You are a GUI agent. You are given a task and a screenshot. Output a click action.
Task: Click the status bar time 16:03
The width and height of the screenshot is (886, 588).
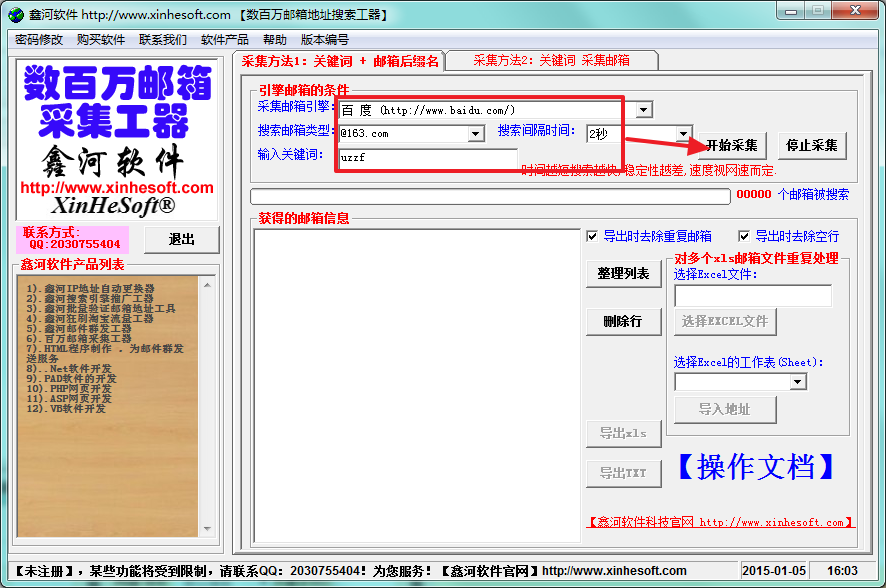coord(842,571)
